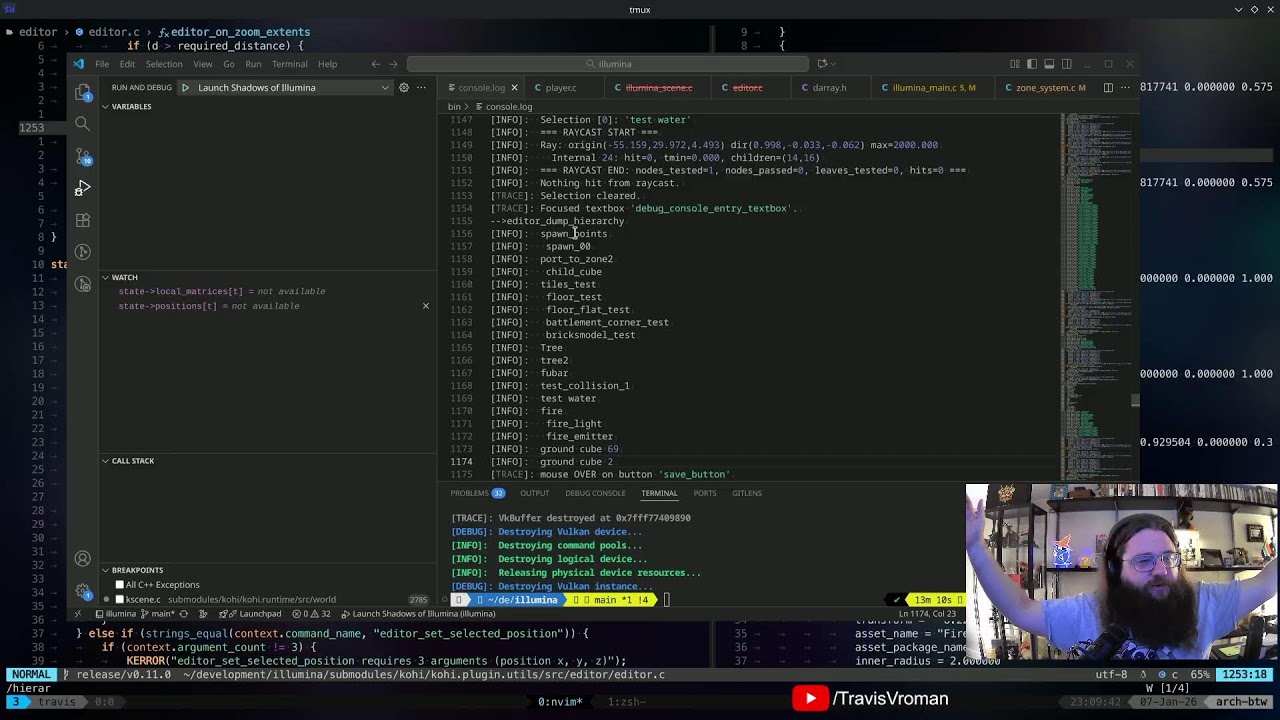The height and width of the screenshot is (720, 1280).
Task: Open Source Control view in activity bar
Action: (x=83, y=156)
